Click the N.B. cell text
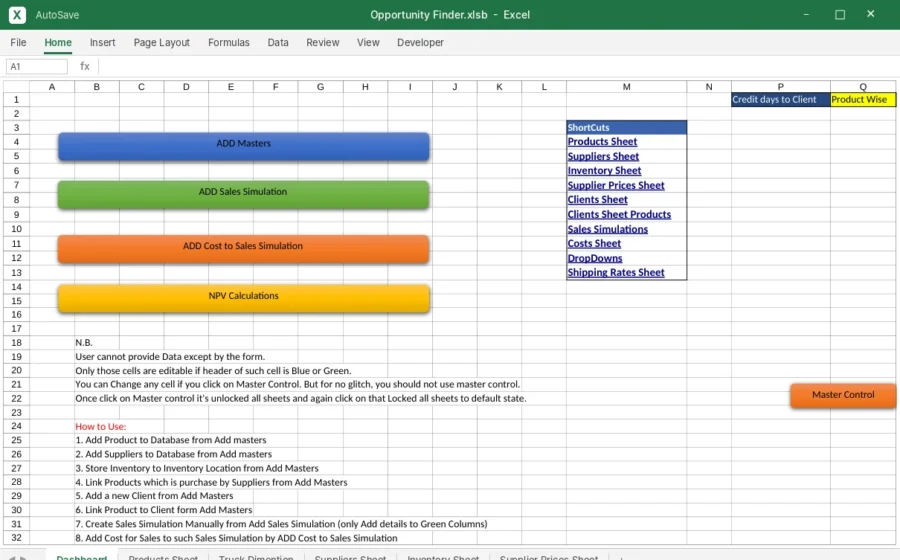The image size is (900, 560). pos(84,343)
